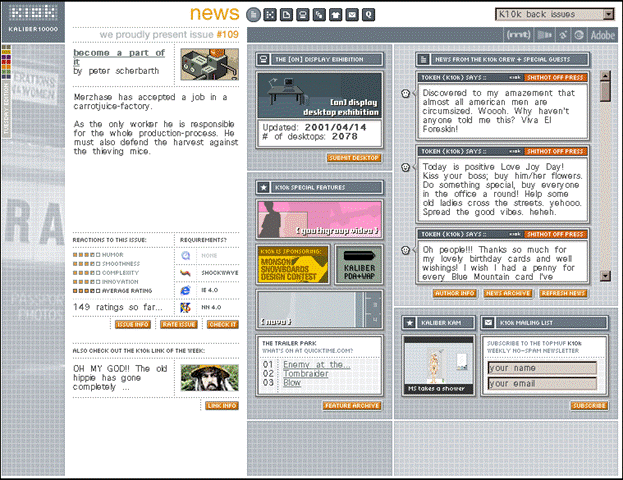This screenshot has width=623, height=480.
Task: Click the Internet Explorer 4.0 requirement icon
Action: (x=185, y=290)
